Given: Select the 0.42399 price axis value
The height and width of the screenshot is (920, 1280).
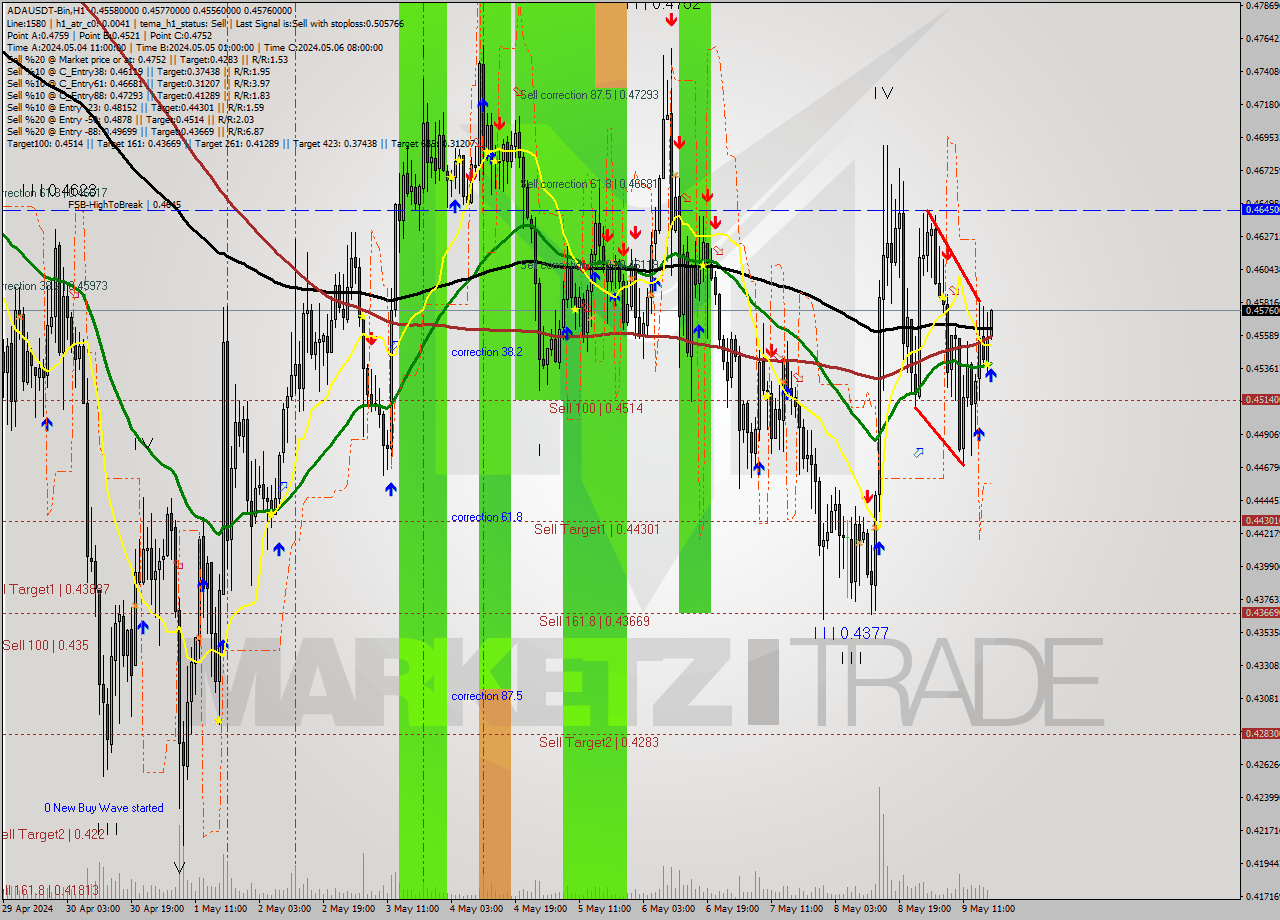Looking at the screenshot, I should click(x=1262, y=797).
